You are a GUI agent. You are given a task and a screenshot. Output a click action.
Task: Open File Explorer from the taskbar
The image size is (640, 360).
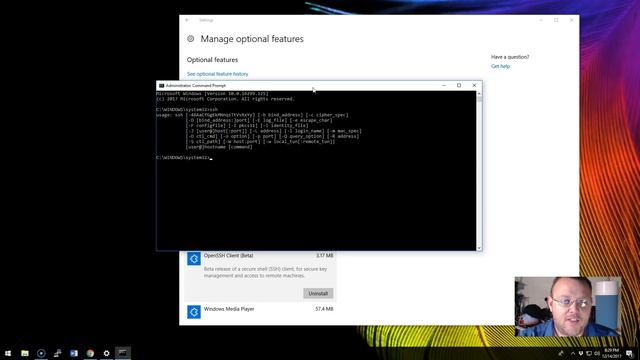(25, 353)
